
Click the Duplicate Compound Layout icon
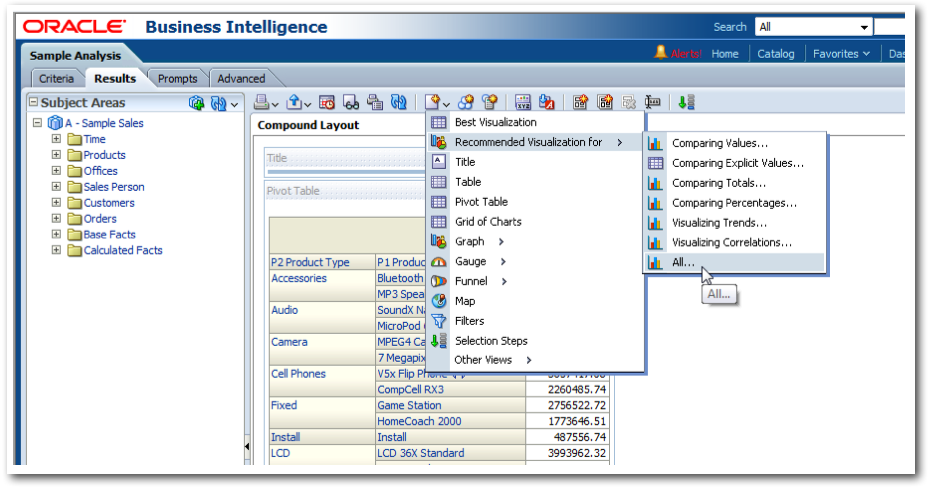605,102
